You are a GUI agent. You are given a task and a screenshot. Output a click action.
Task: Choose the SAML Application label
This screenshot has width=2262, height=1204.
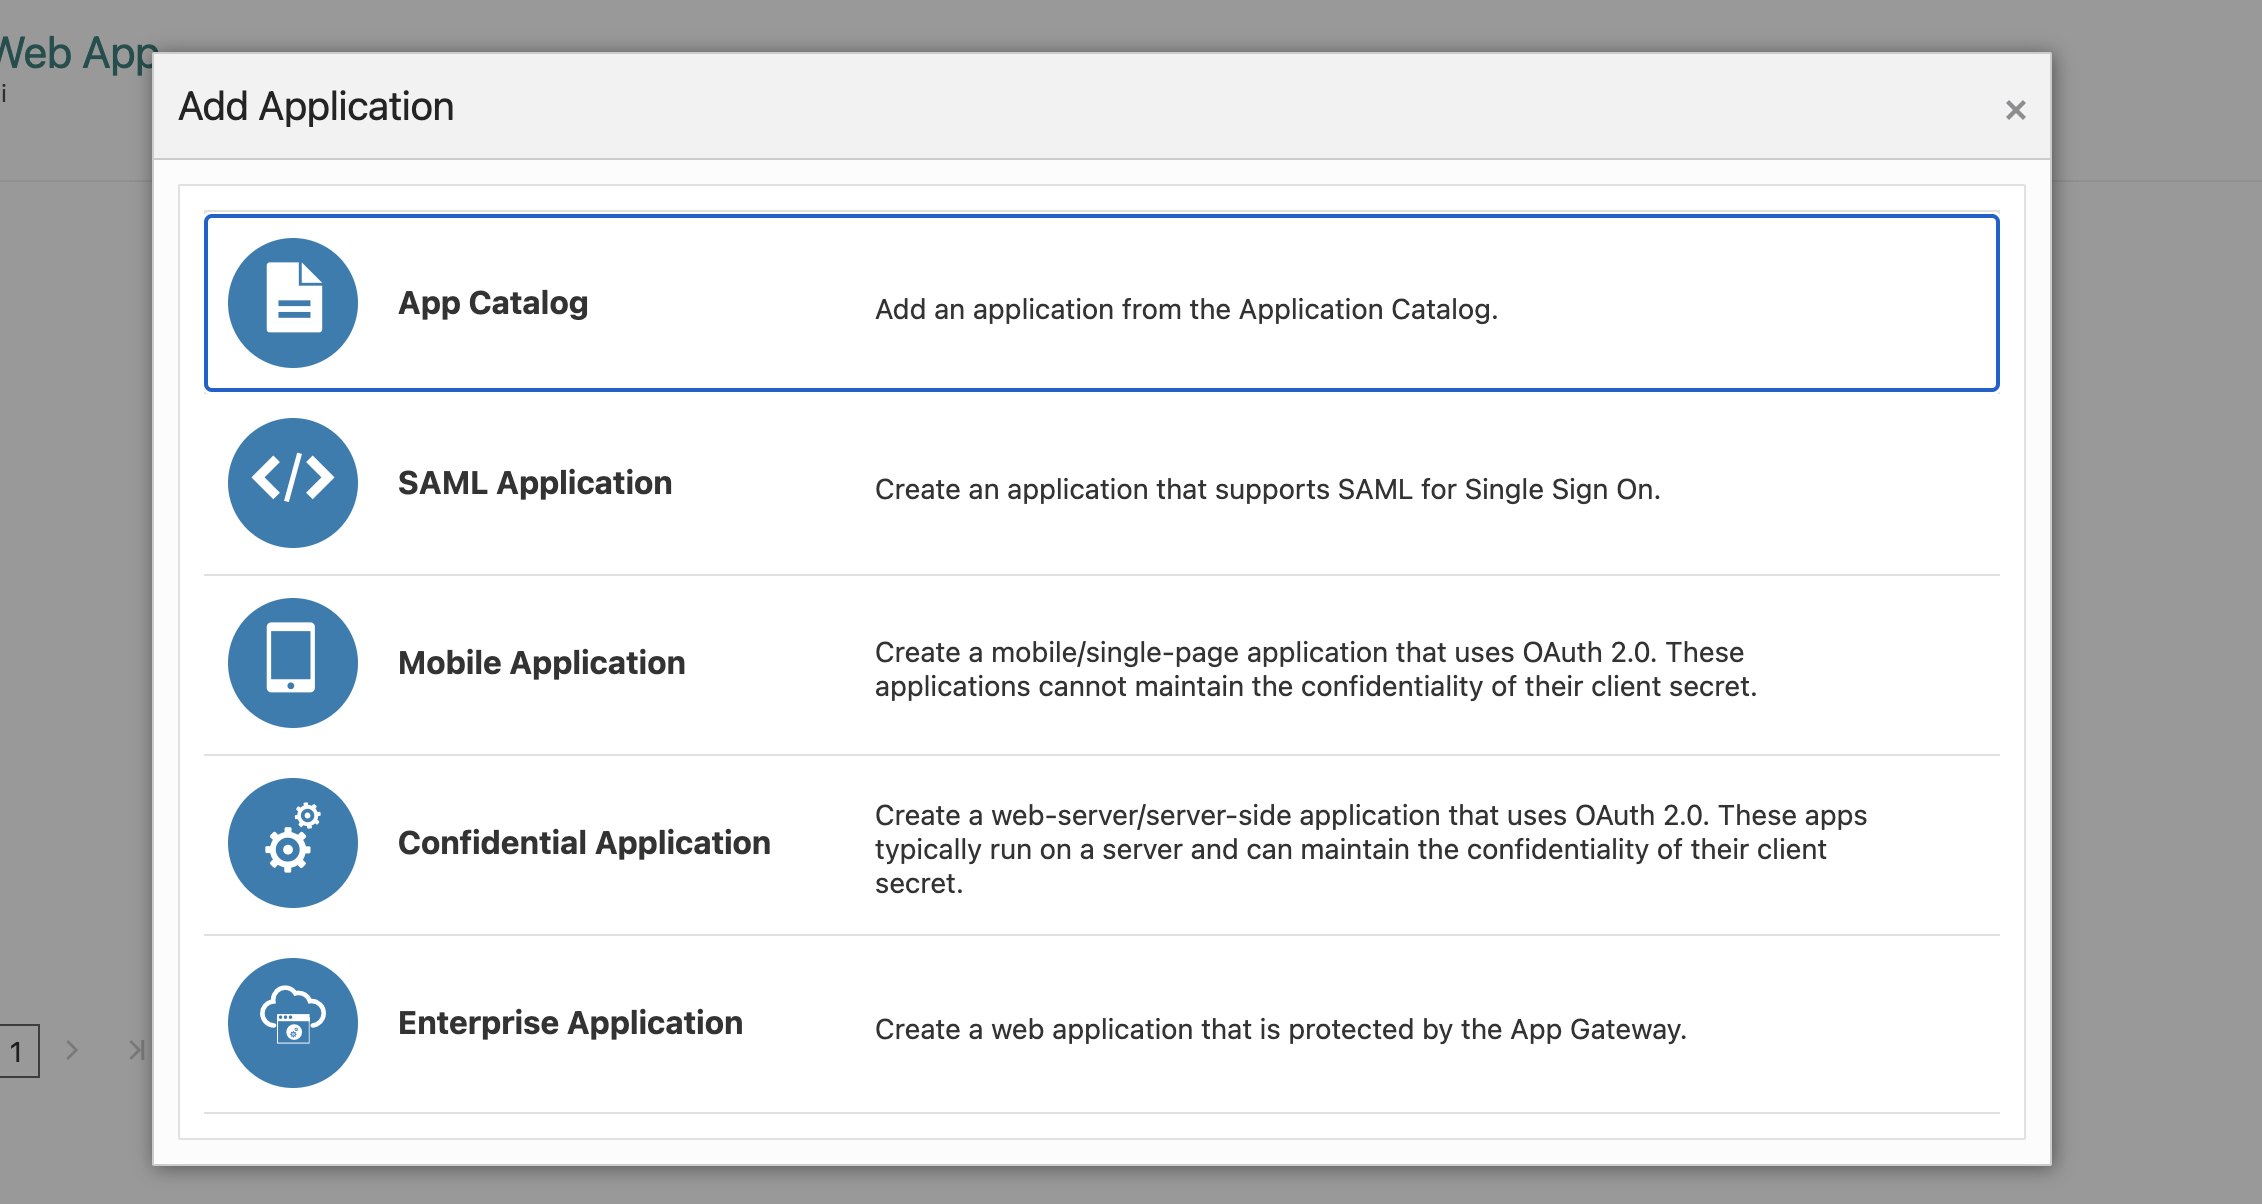[535, 483]
